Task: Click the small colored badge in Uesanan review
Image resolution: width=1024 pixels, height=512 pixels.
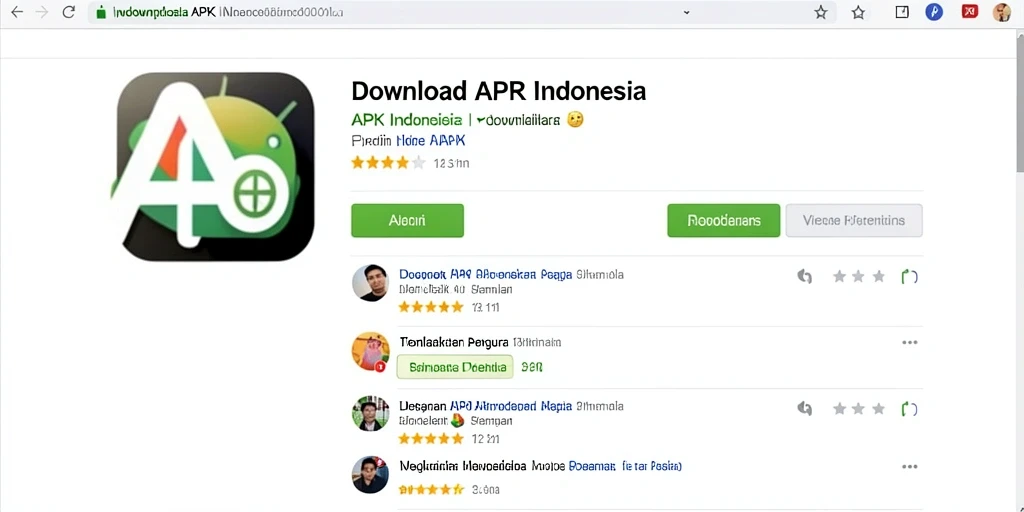Action: [457, 421]
